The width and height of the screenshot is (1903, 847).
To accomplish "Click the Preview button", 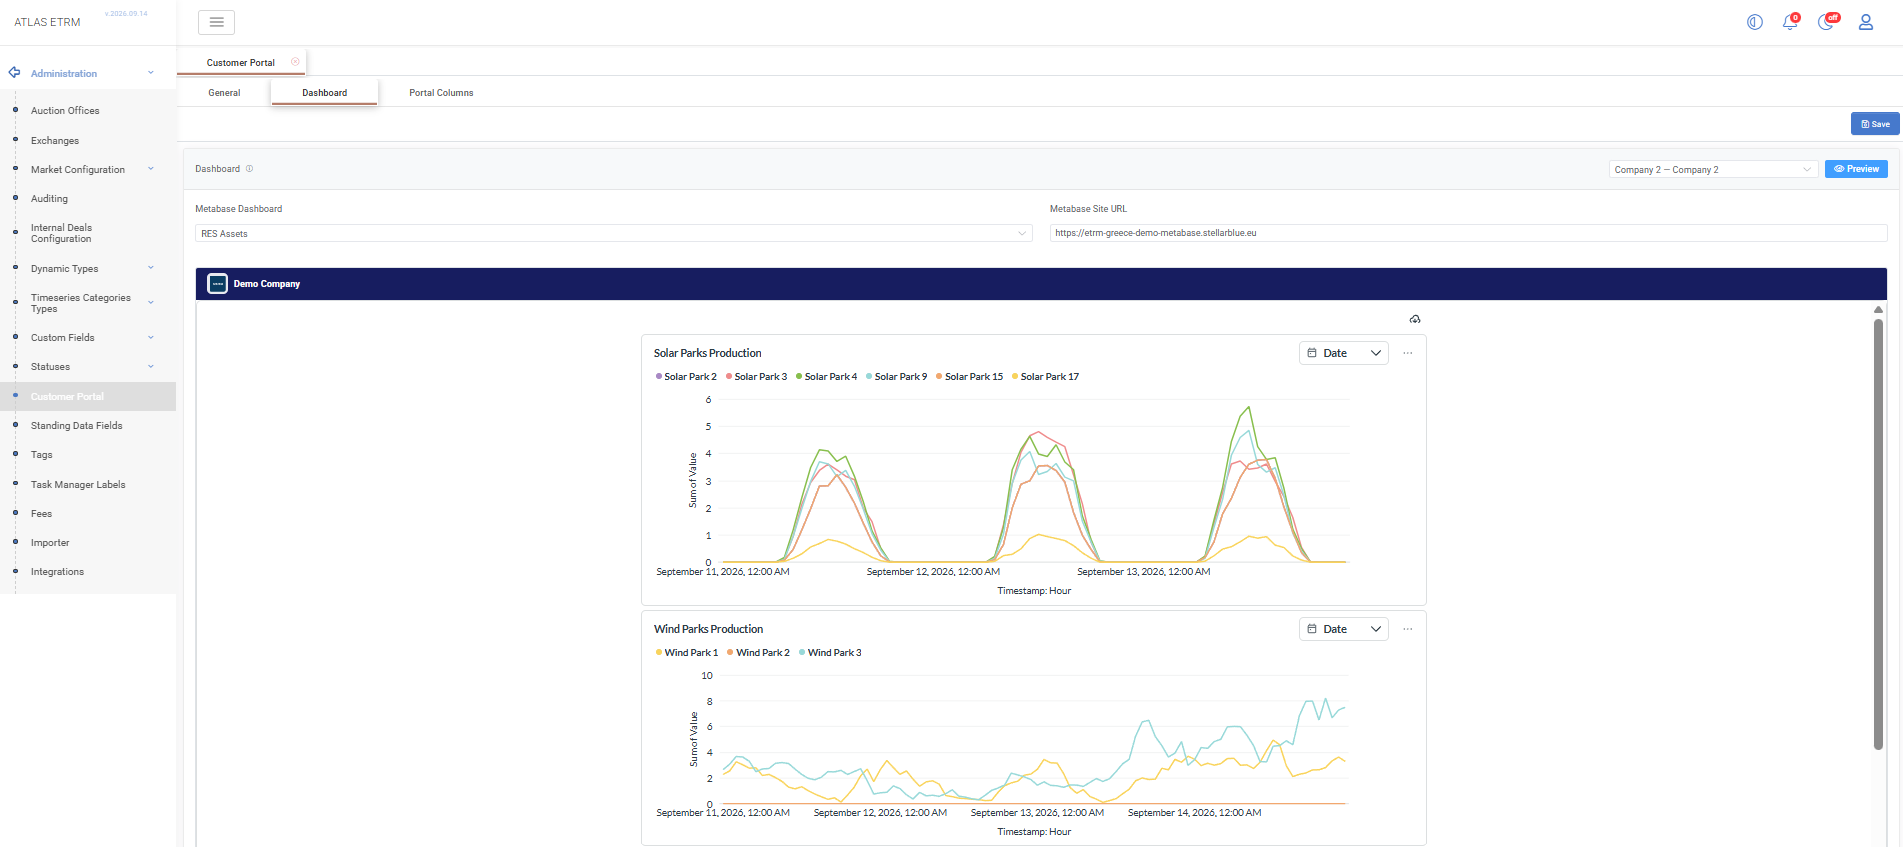I will [x=1856, y=169].
